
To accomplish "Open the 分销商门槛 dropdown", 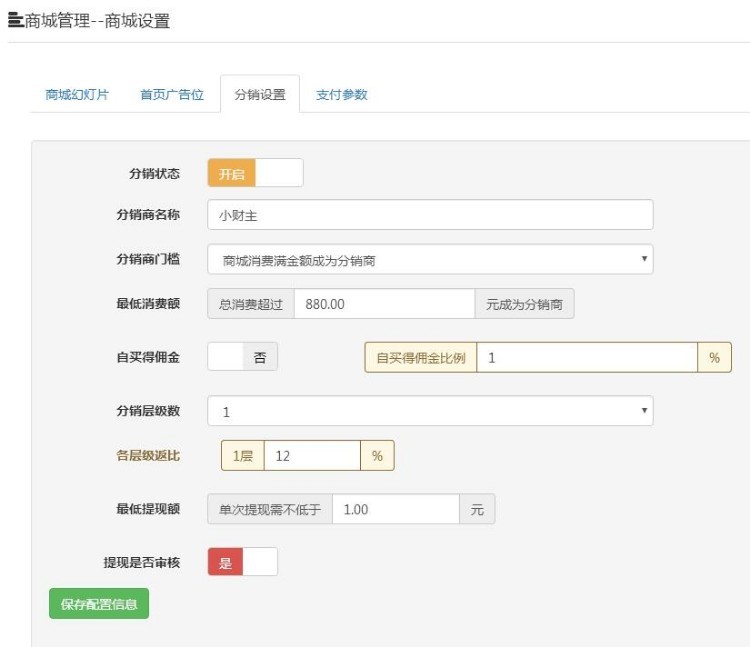I will click(x=430, y=260).
